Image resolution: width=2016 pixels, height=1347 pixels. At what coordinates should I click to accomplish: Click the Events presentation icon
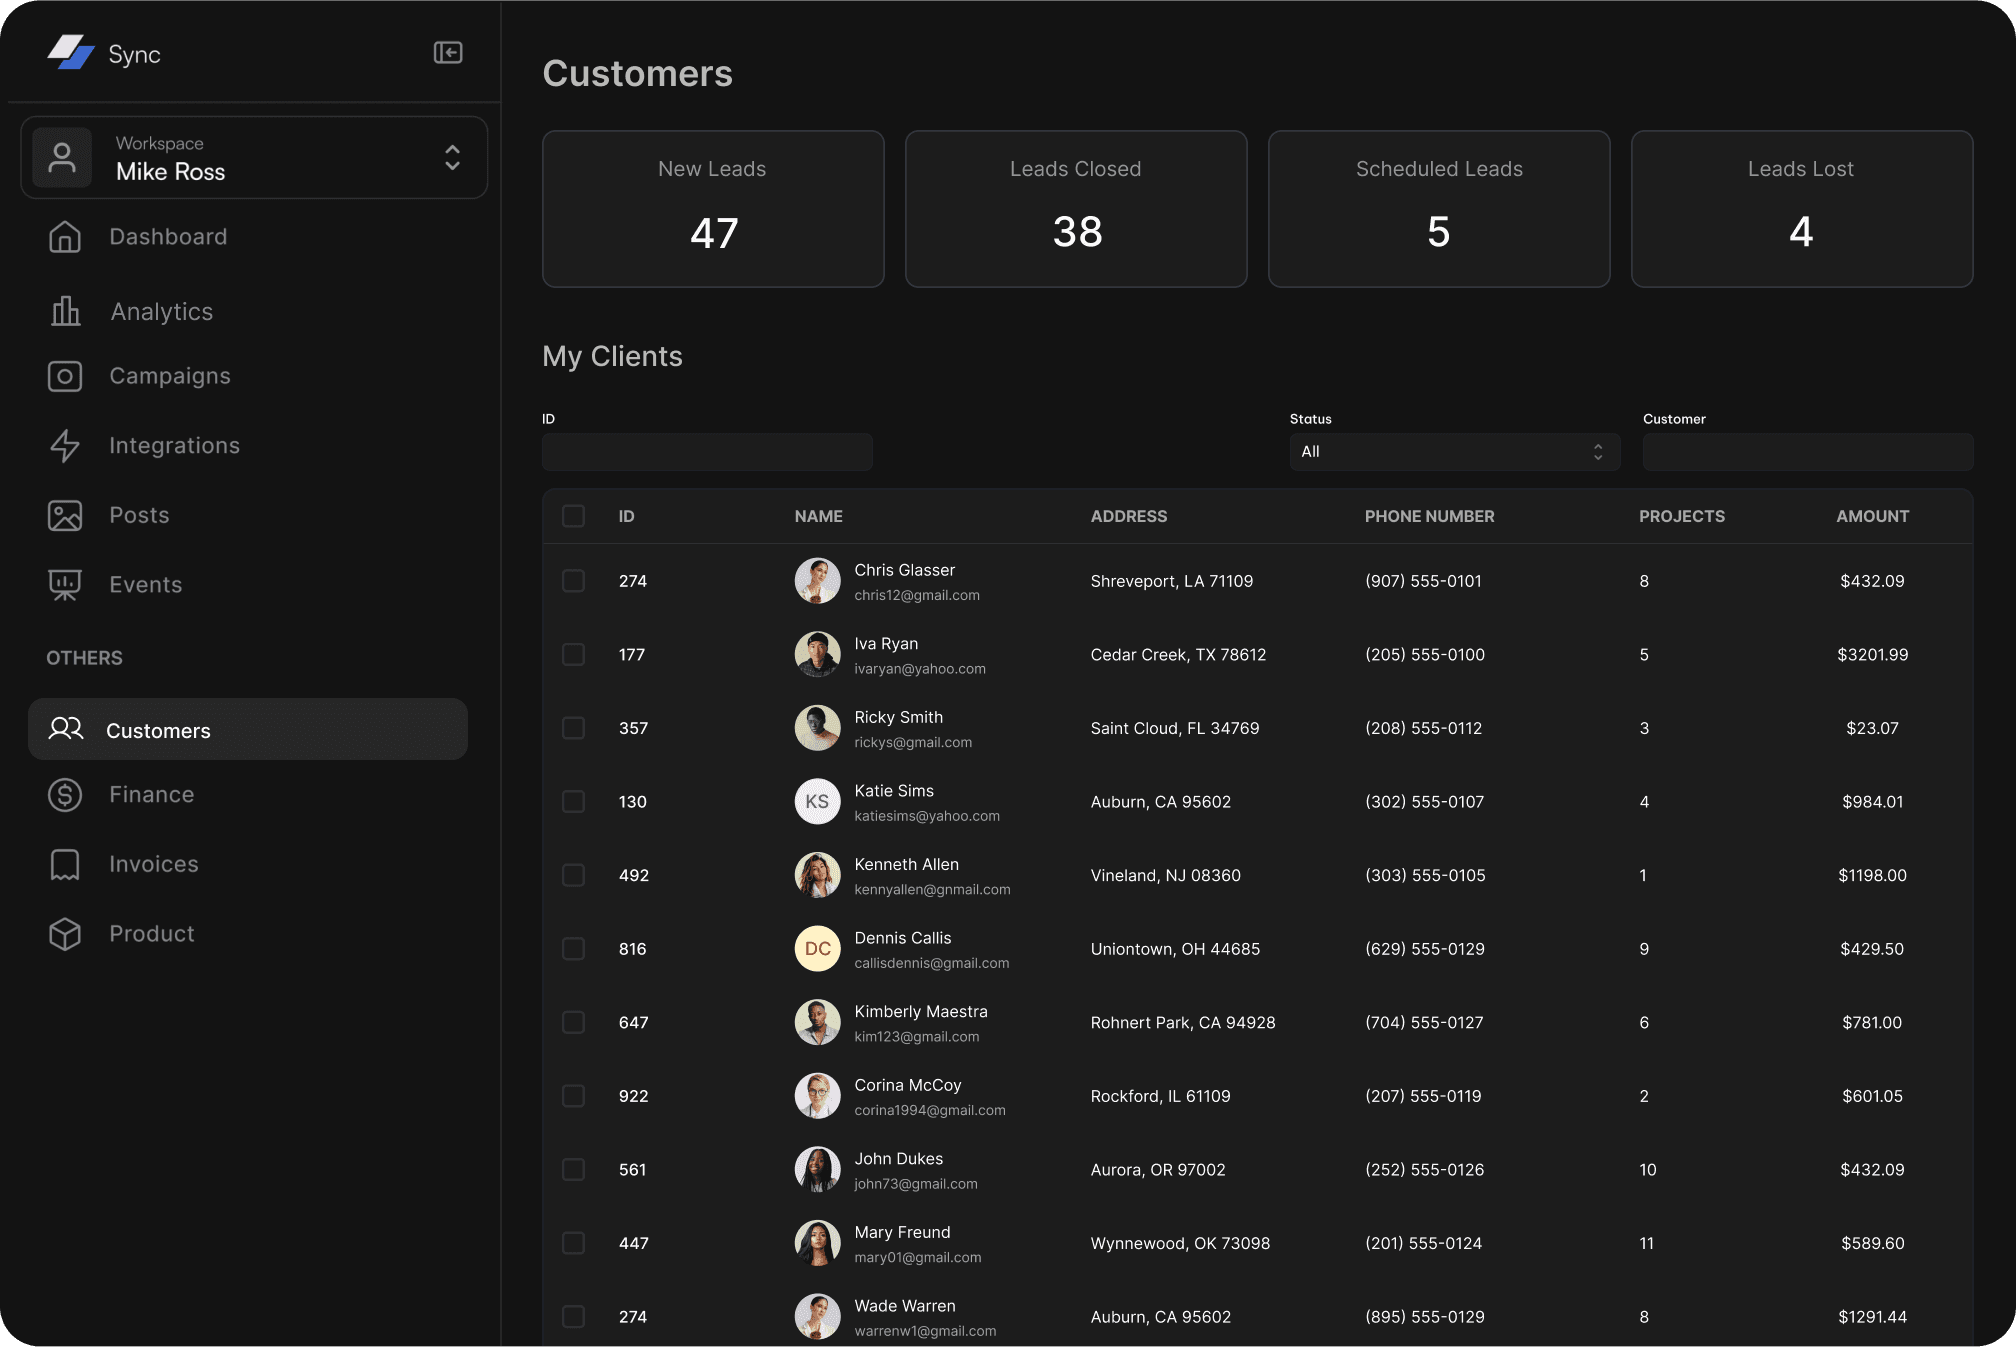[x=65, y=585]
